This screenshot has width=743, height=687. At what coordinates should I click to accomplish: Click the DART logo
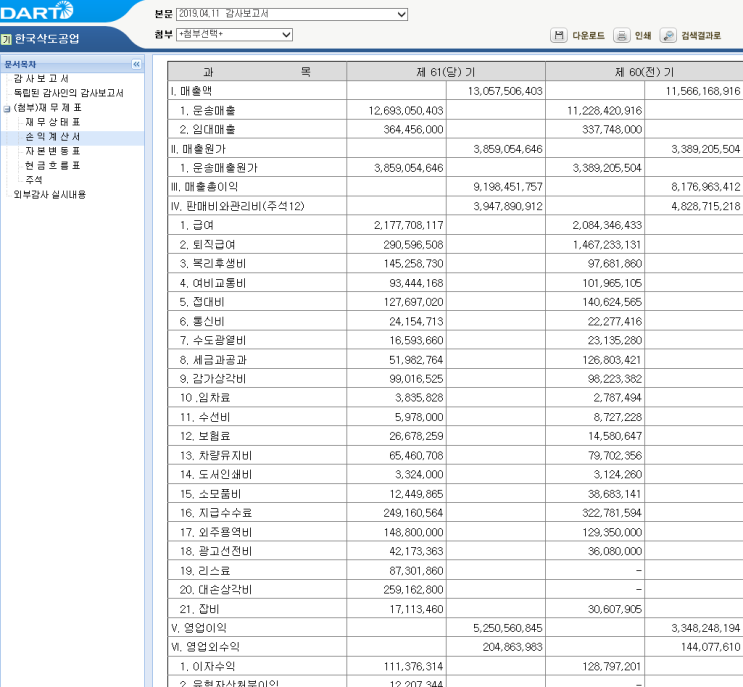click(37, 11)
